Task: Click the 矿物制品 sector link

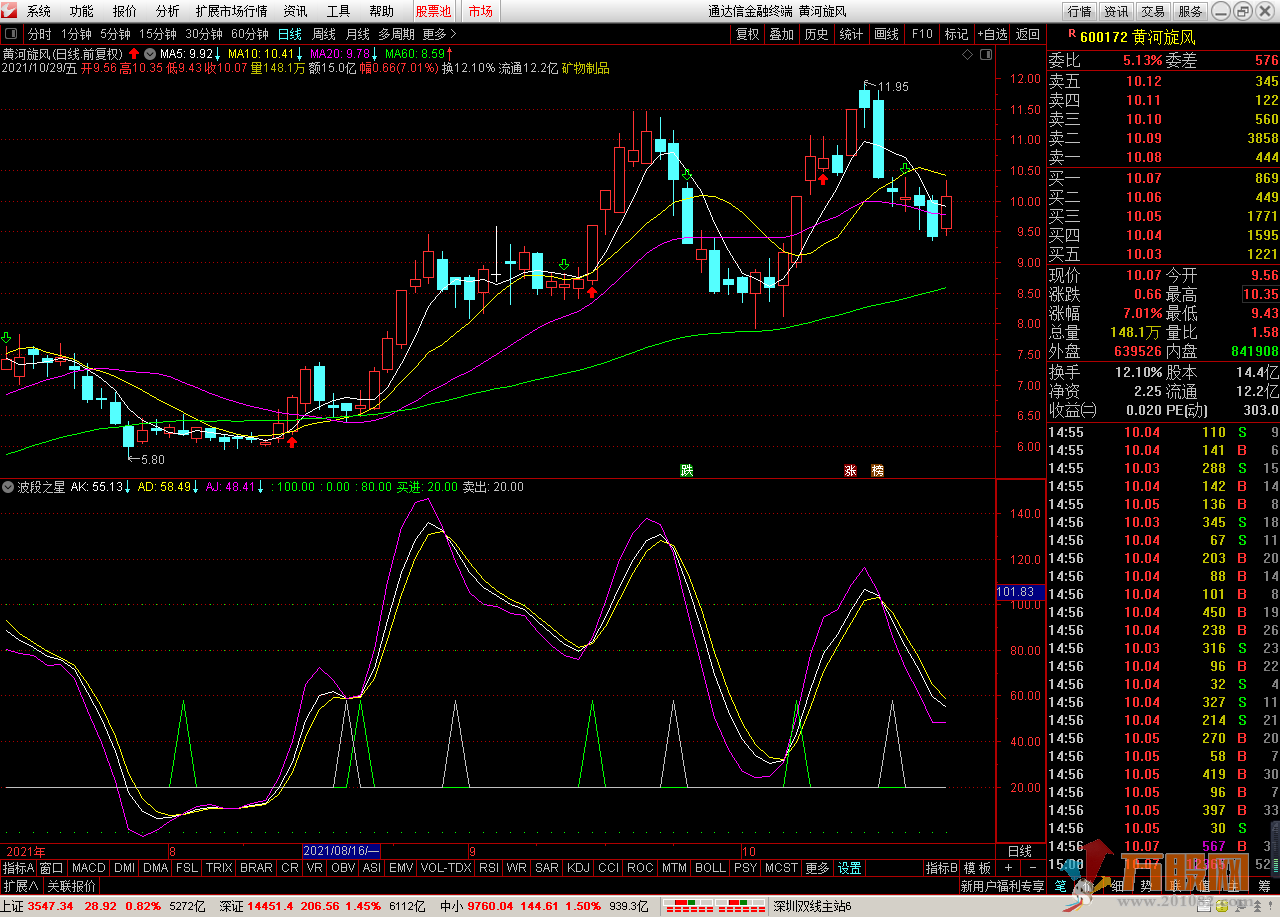Action: 586,68
